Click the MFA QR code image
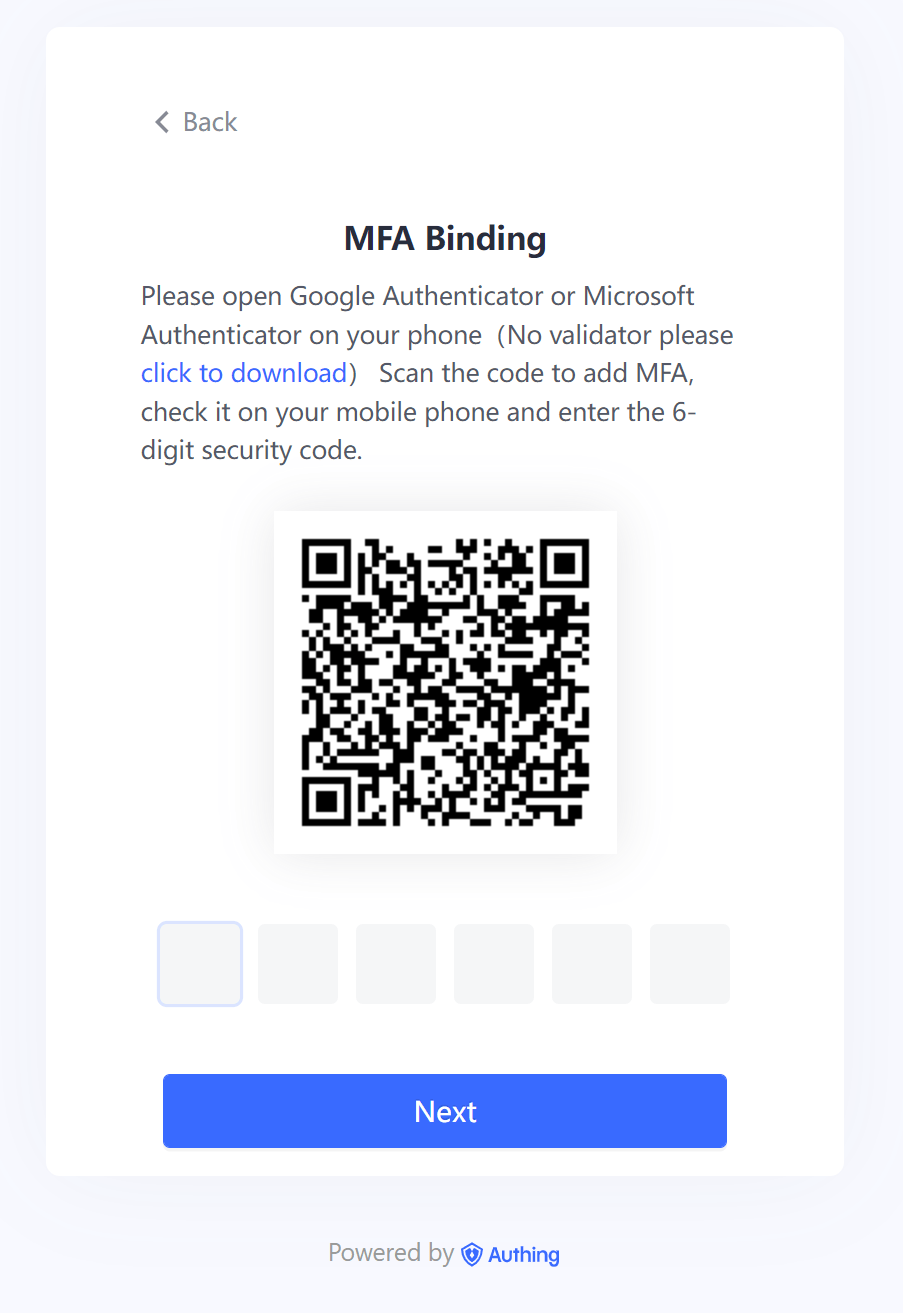The image size is (903, 1313). [x=445, y=682]
